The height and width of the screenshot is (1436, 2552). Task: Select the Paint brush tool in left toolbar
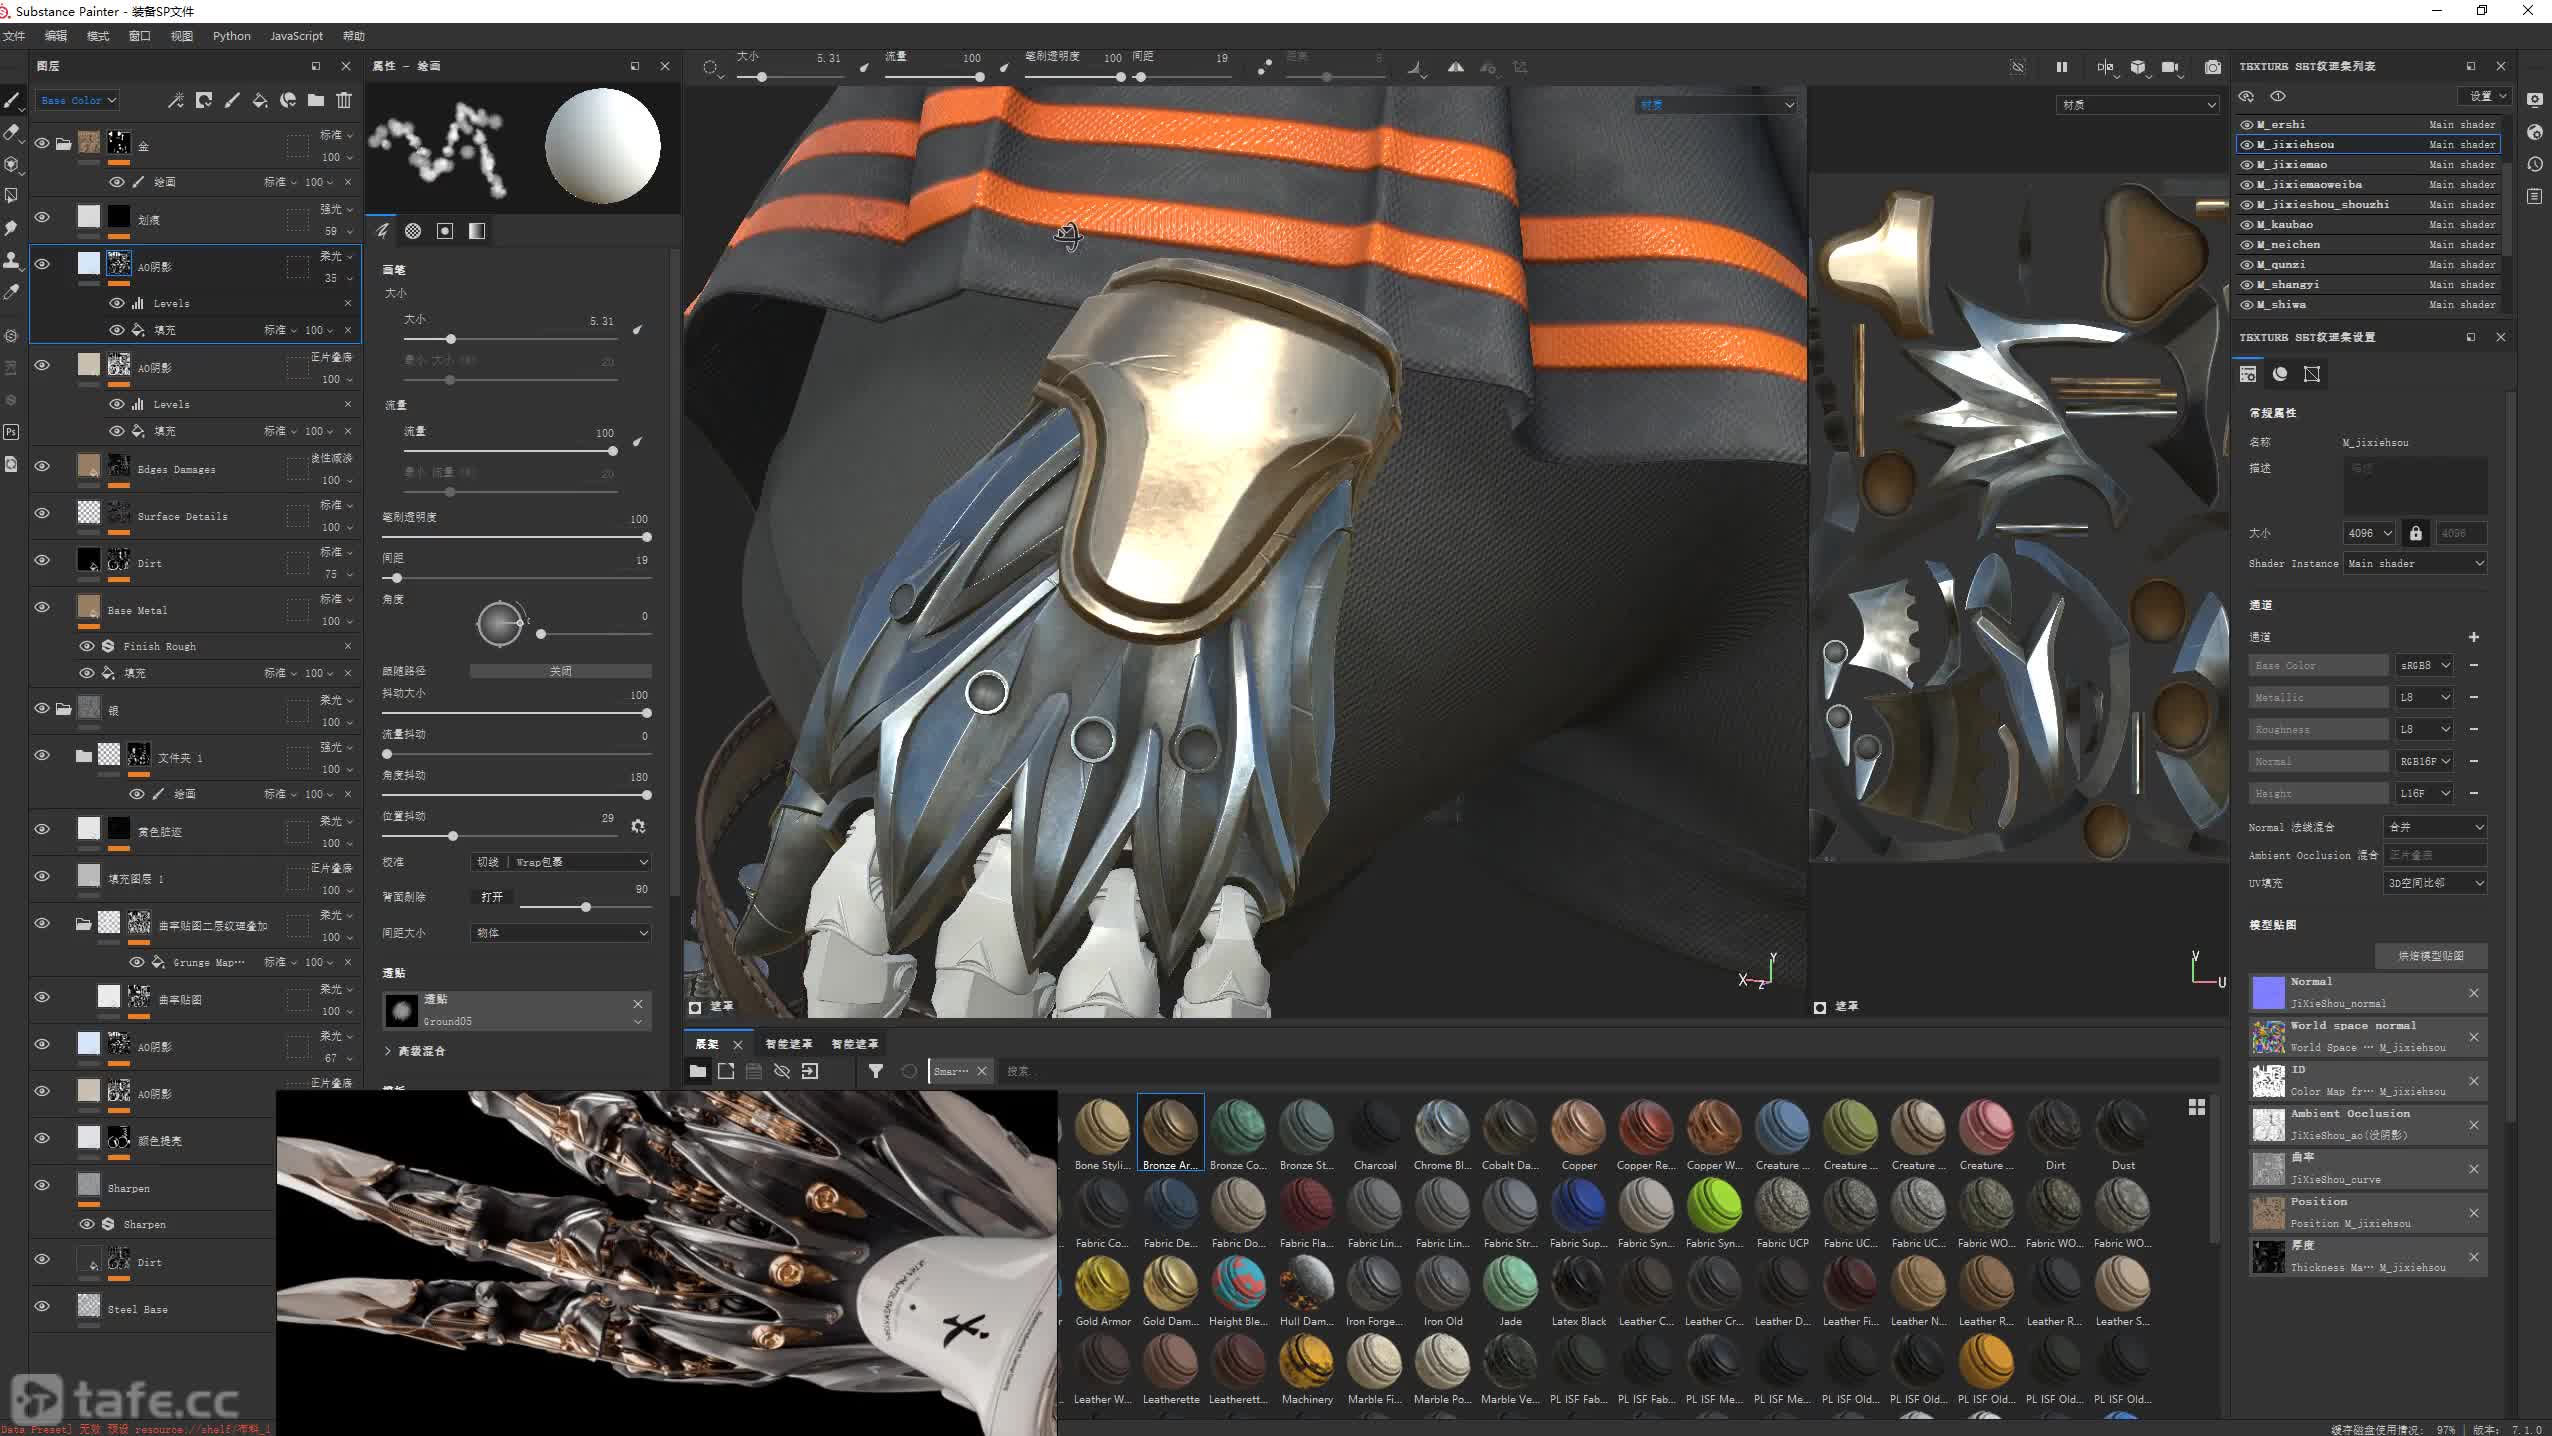point(12,100)
